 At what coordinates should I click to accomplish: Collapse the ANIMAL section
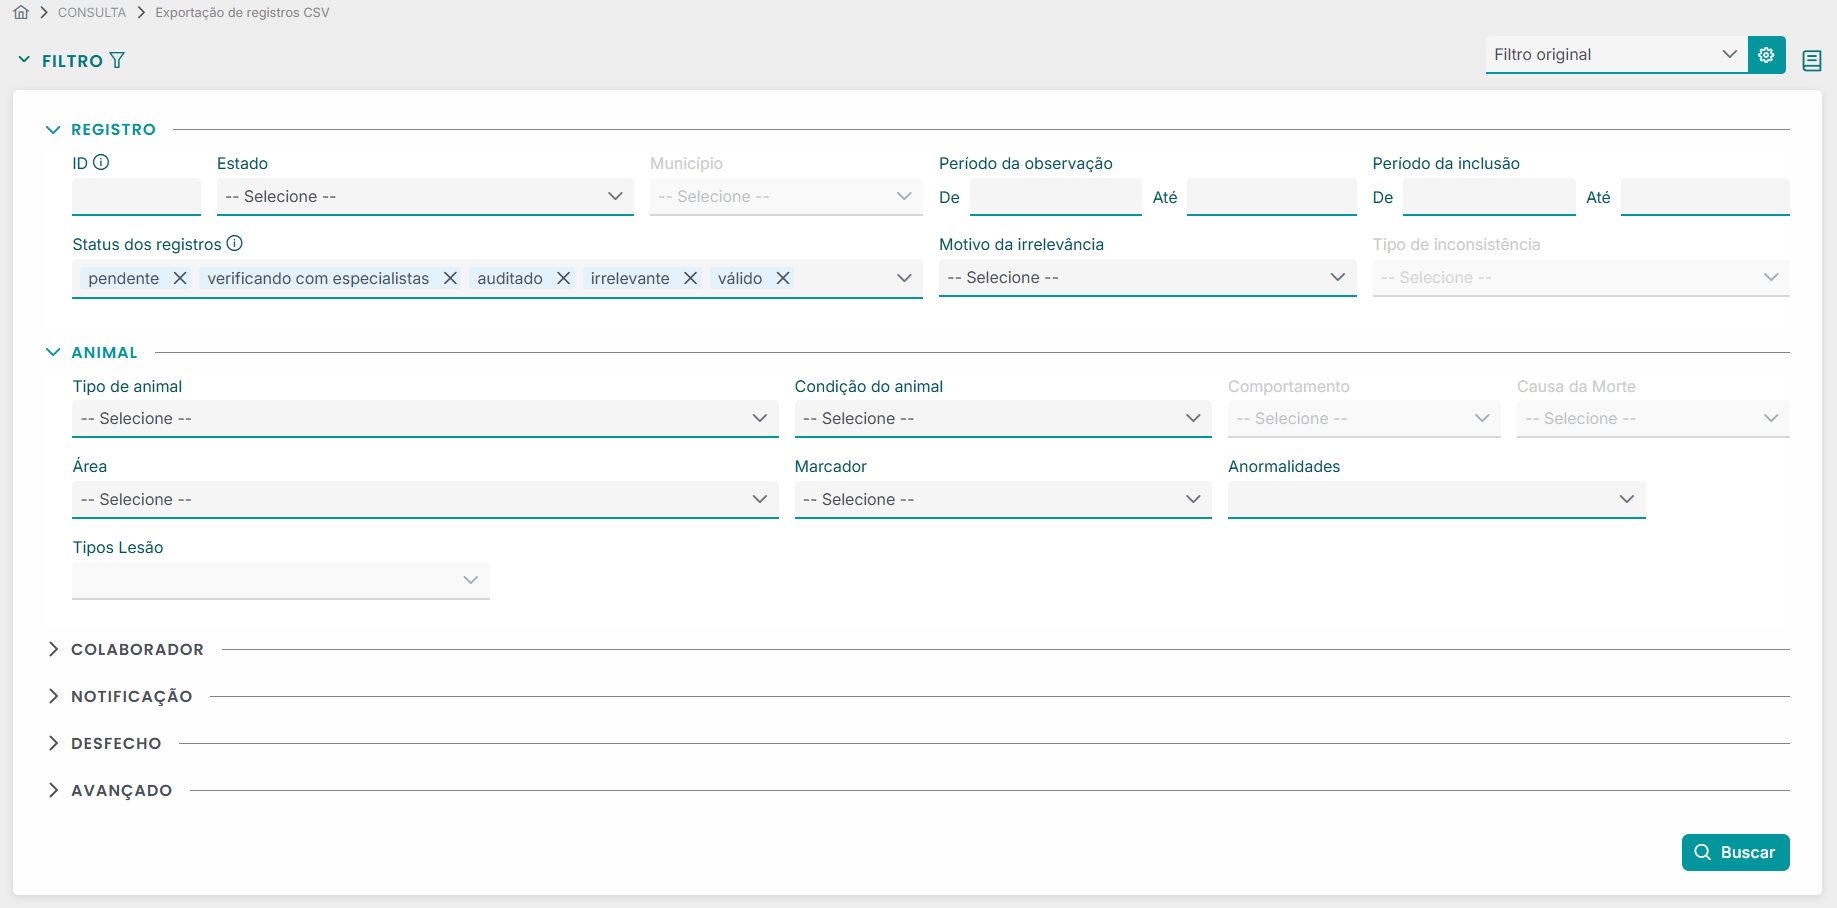coord(54,353)
